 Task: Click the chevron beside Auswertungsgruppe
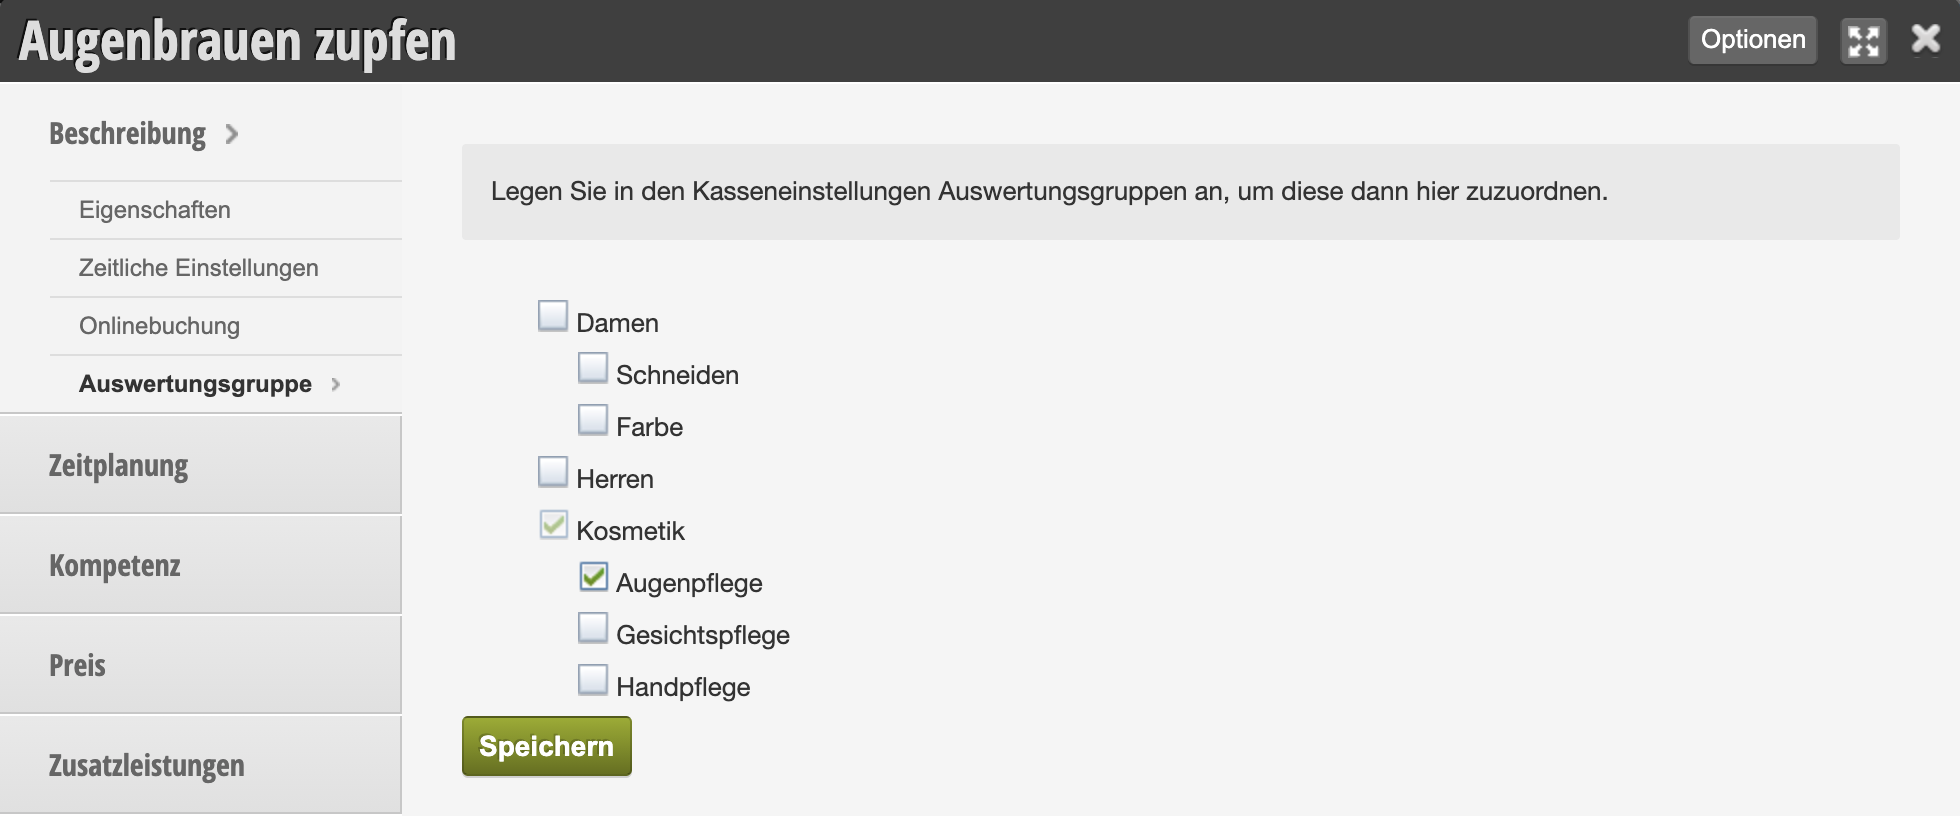coord(336,384)
